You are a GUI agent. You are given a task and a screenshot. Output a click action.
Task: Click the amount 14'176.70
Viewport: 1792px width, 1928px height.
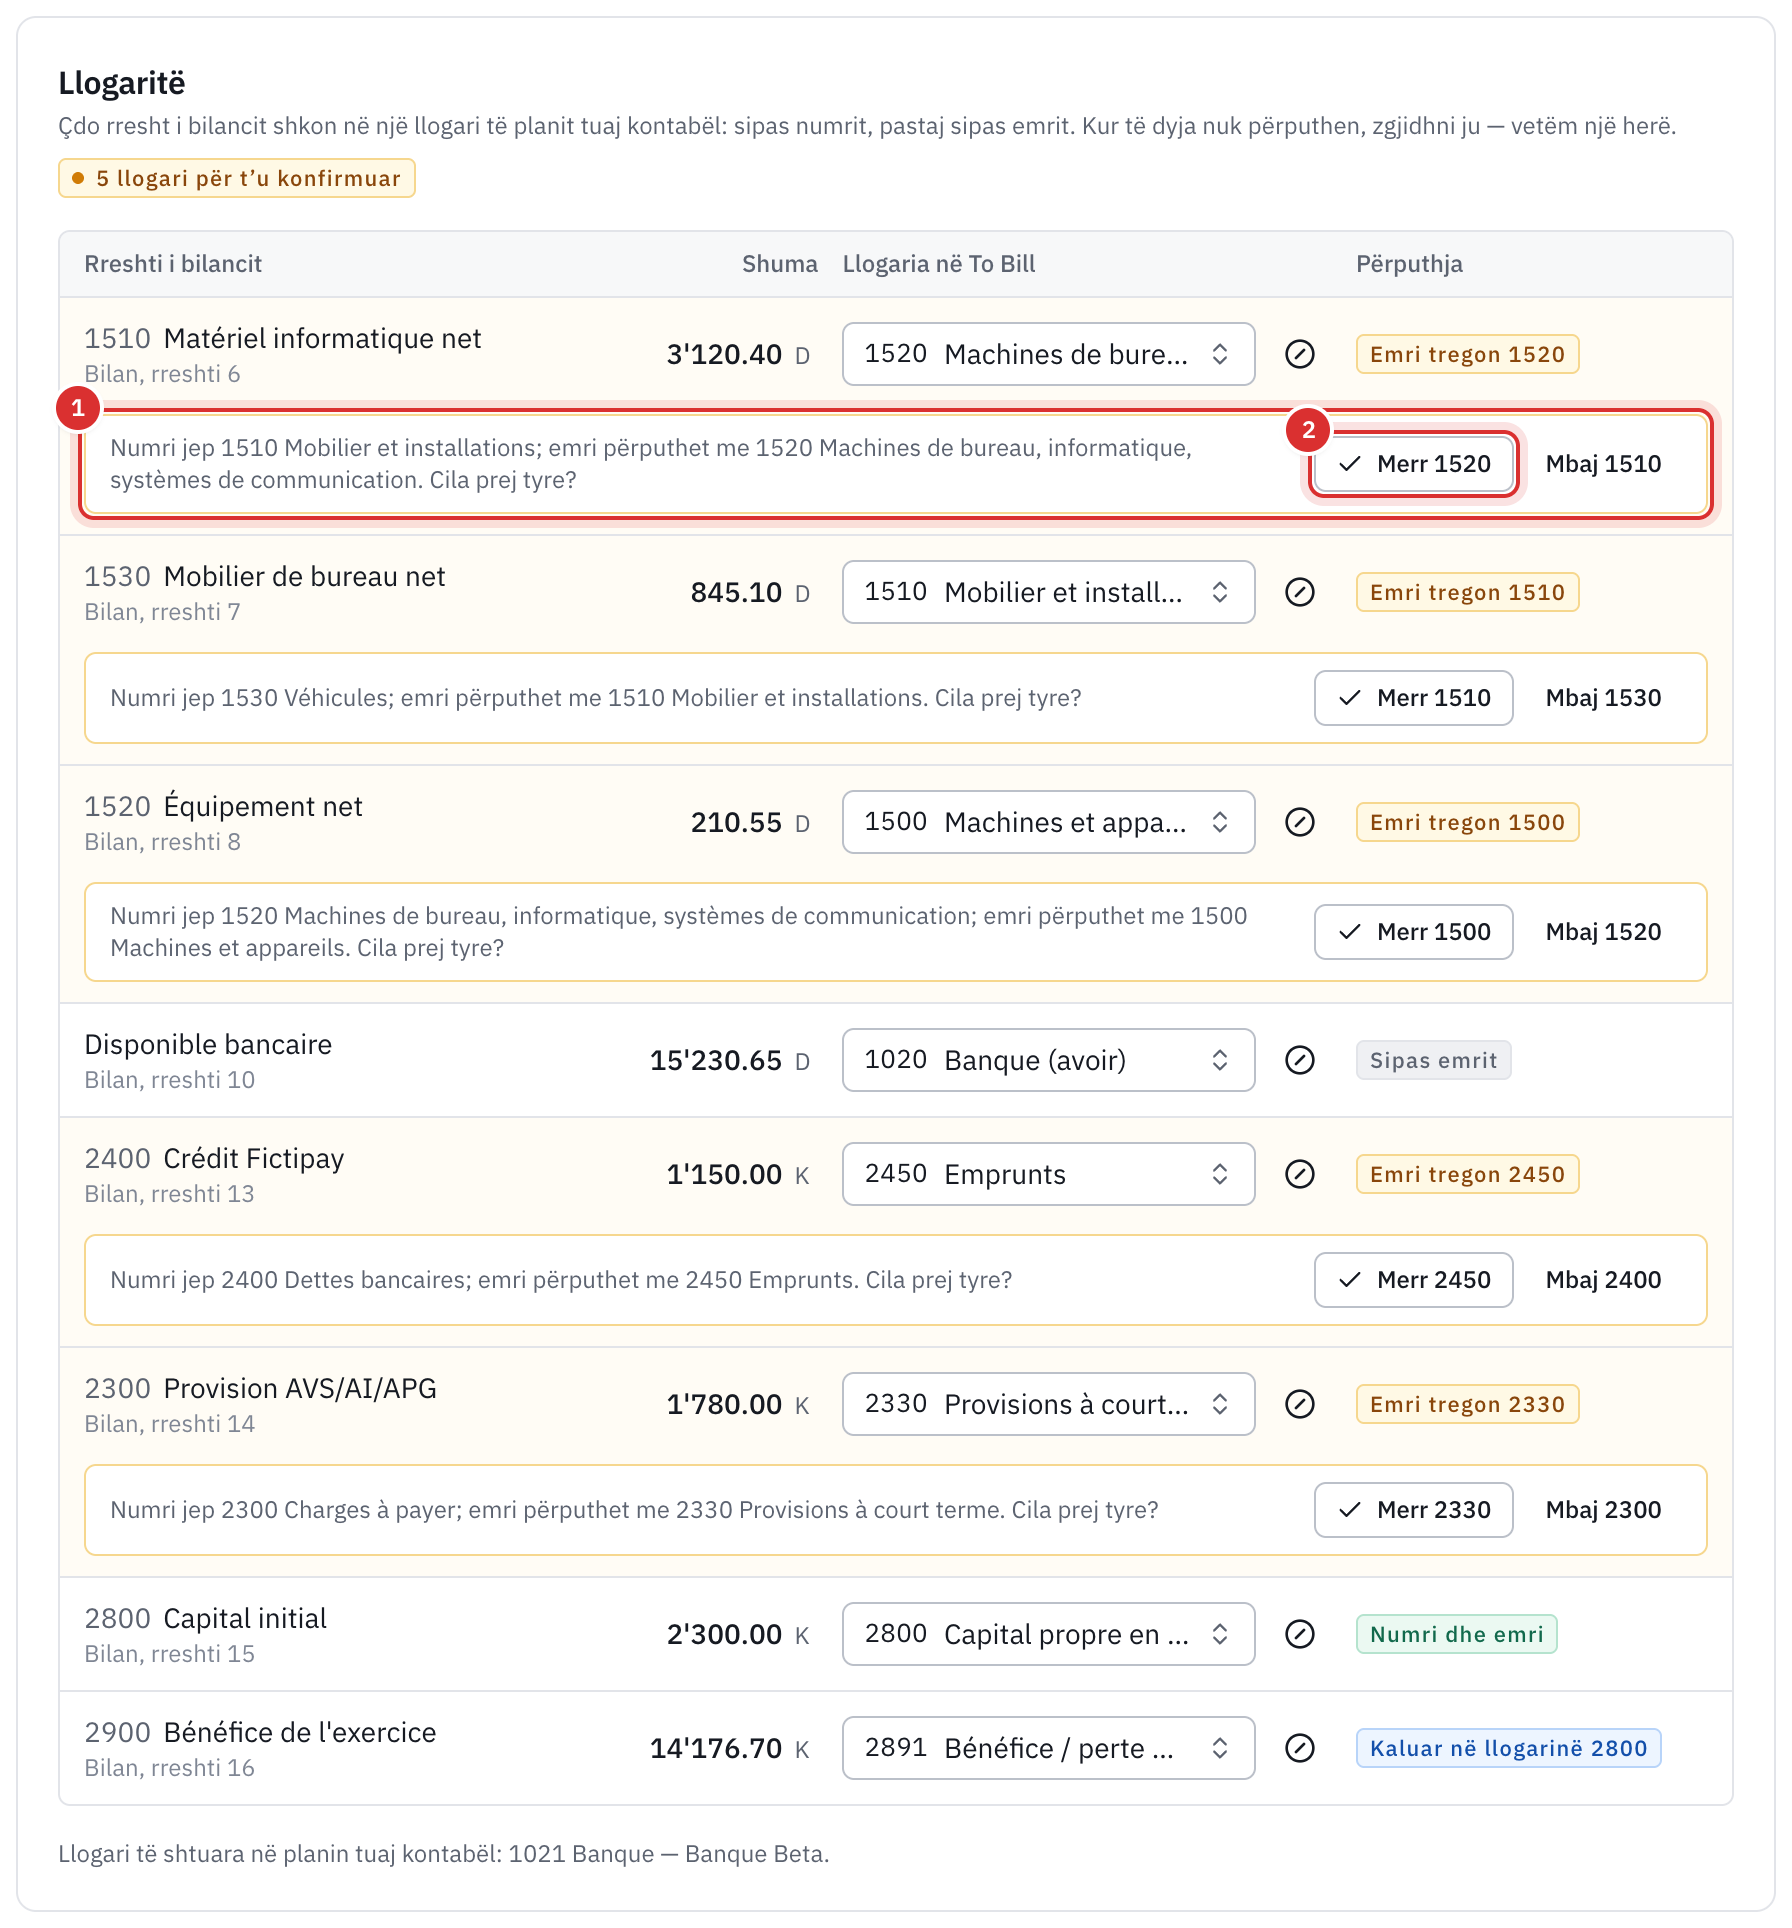(x=716, y=1748)
